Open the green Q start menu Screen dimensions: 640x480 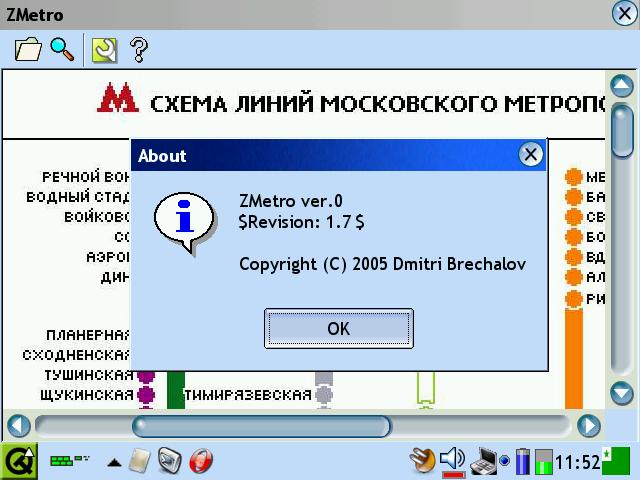19,461
